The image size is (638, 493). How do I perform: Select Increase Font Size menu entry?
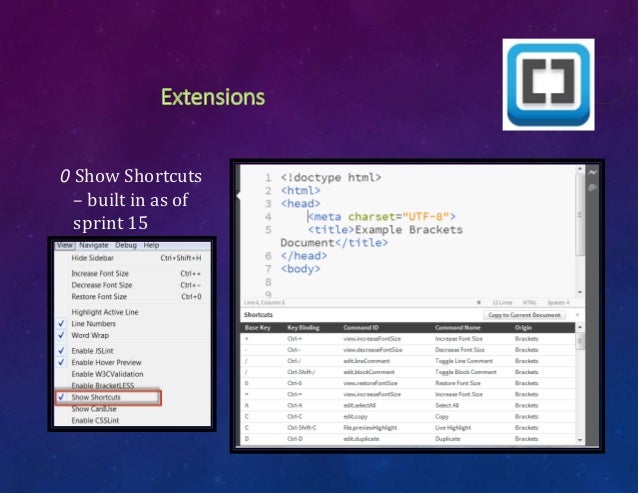coord(133,273)
